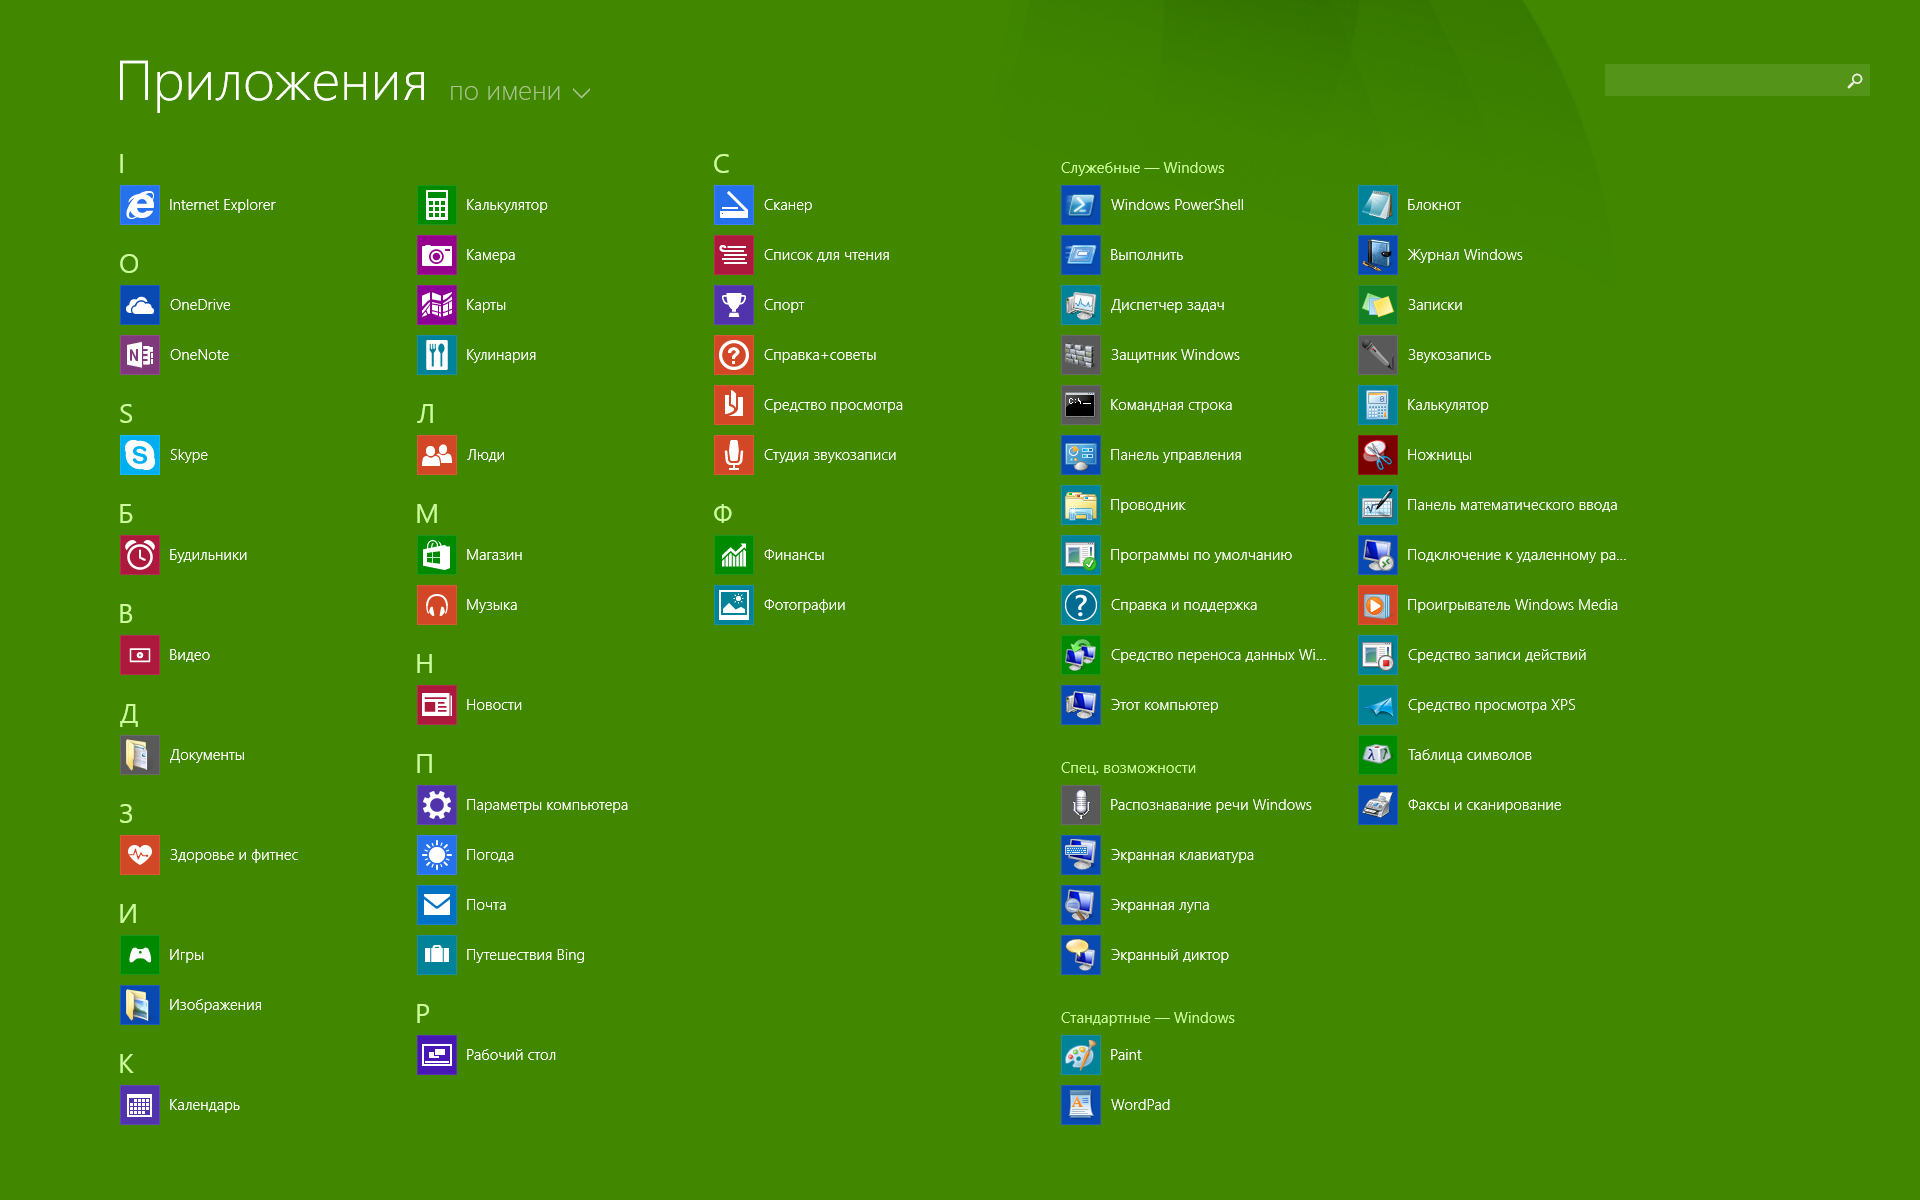The image size is (1920, 1200).
Task: Open Проигрыватель Windows Media
Action: coord(1488,605)
